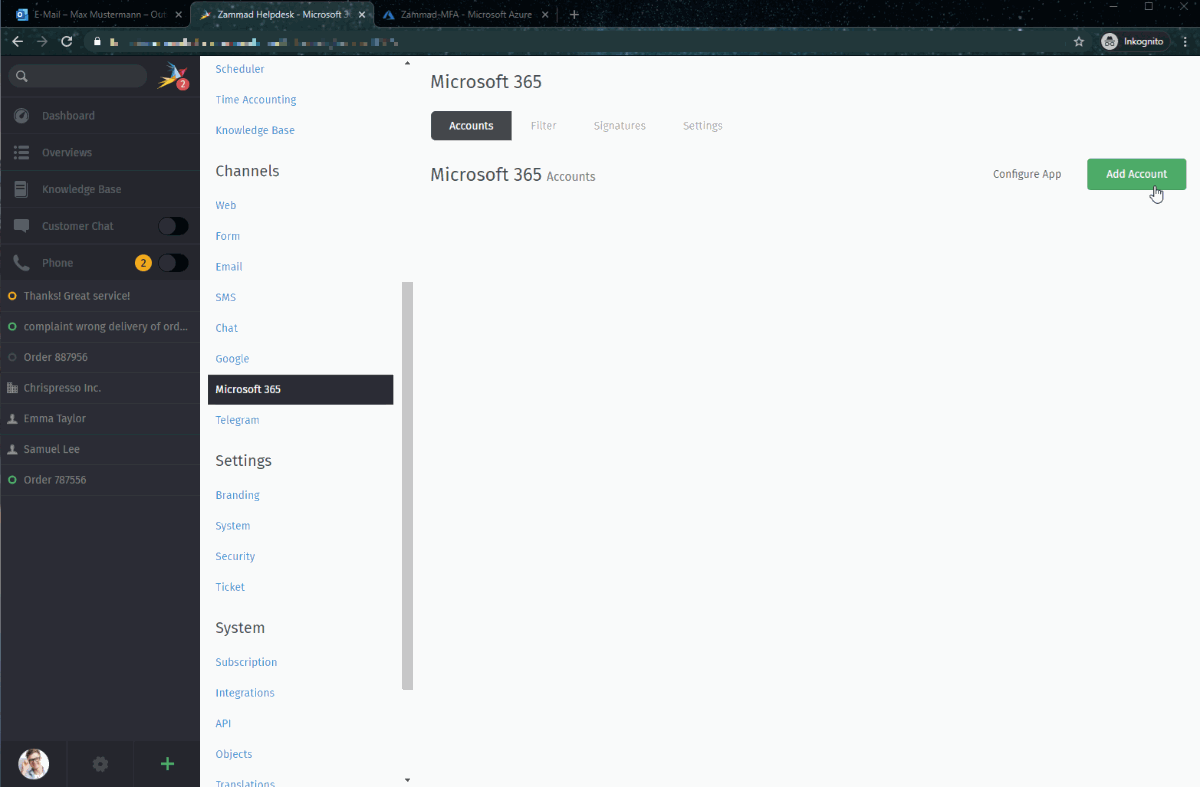1200x787 pixels.
Task: Open the Google channel
Action: tap(232, 359)
